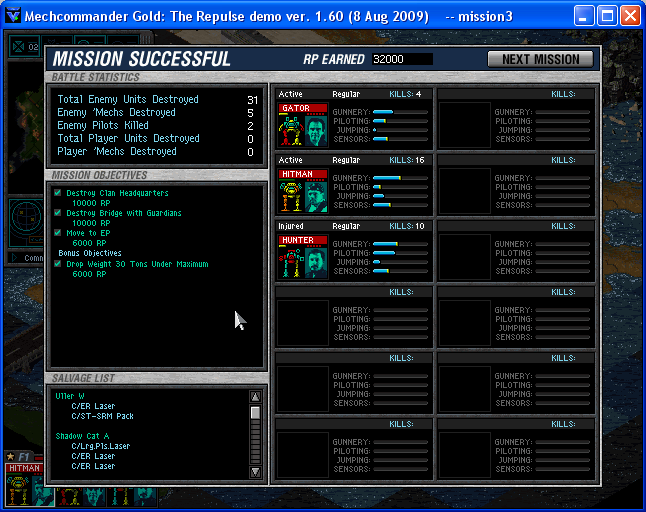Select Hitman mech in bottom-left squad bar
The height and width of the screenshot is (512, 646).
coord(18,489)
